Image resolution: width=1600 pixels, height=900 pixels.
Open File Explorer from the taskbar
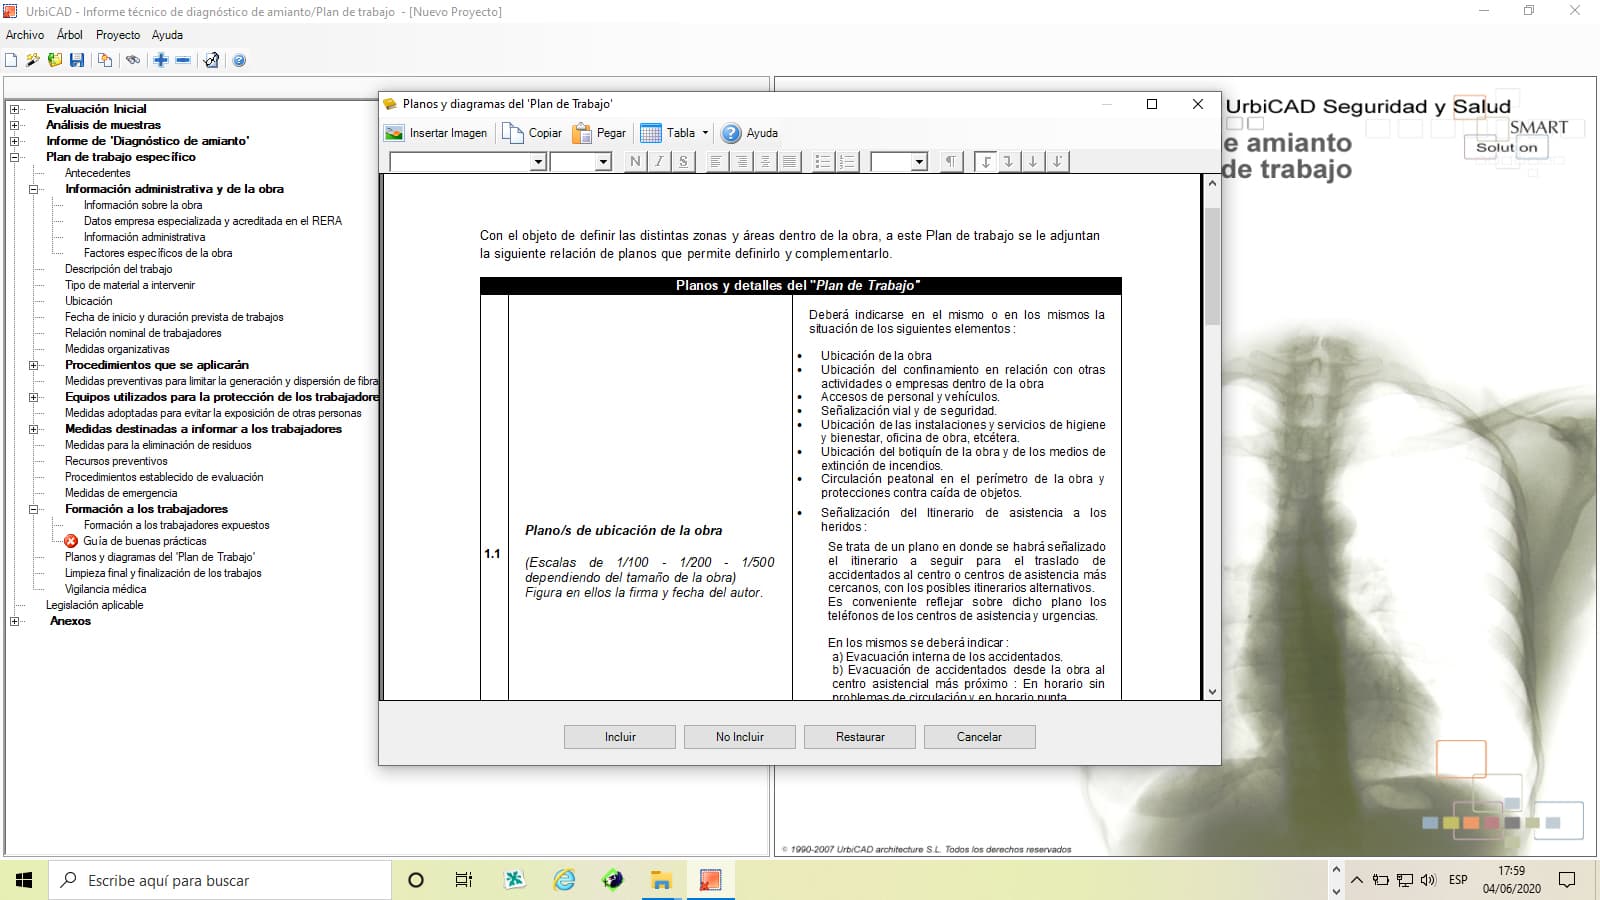pyautogui.click(x=661, y=880)
